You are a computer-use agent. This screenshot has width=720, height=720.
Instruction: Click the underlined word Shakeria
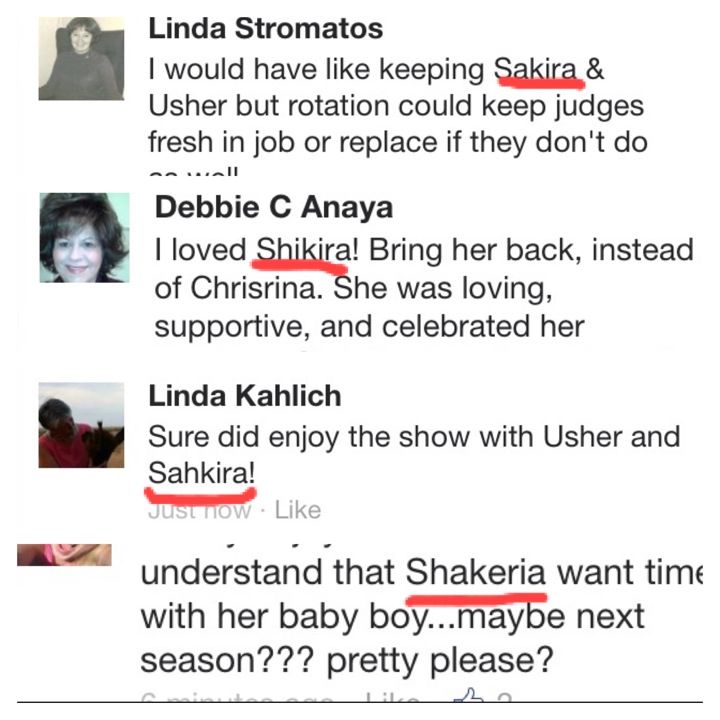(x=476, y=572)
